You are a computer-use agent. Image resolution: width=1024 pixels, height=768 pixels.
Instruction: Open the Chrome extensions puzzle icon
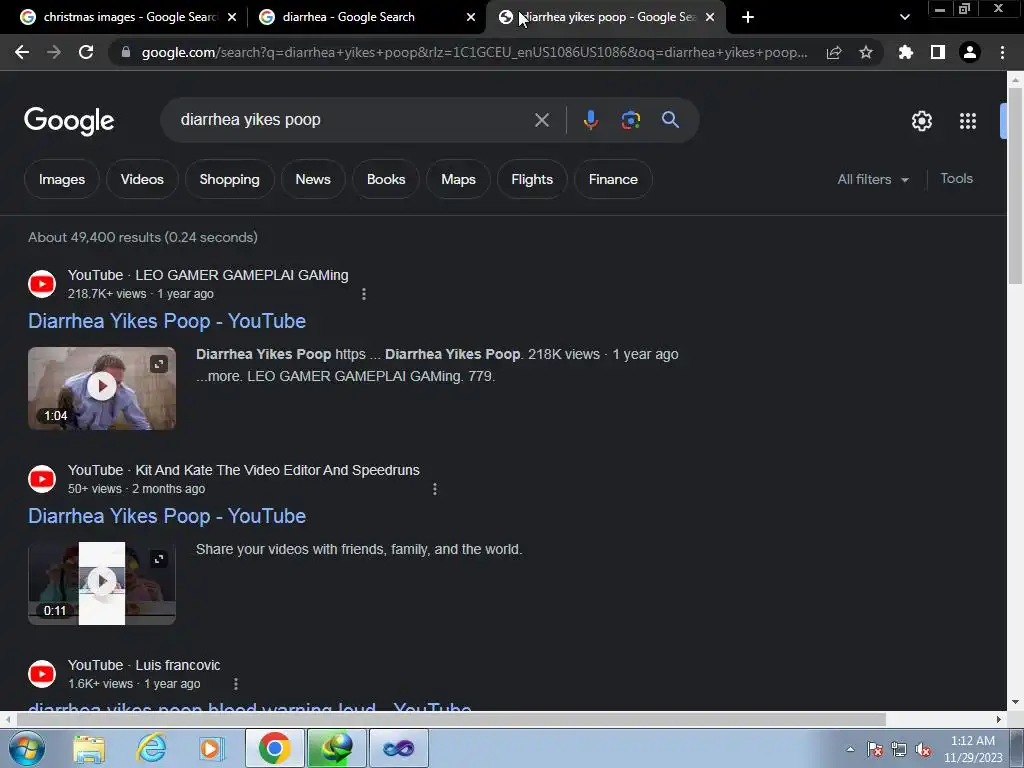[906, 53]
